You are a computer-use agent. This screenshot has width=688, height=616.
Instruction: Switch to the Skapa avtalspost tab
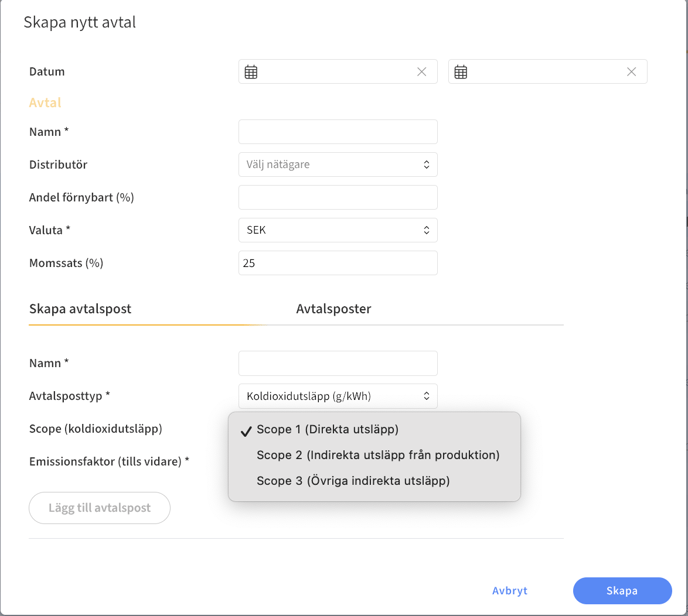[x=80, y=309]
